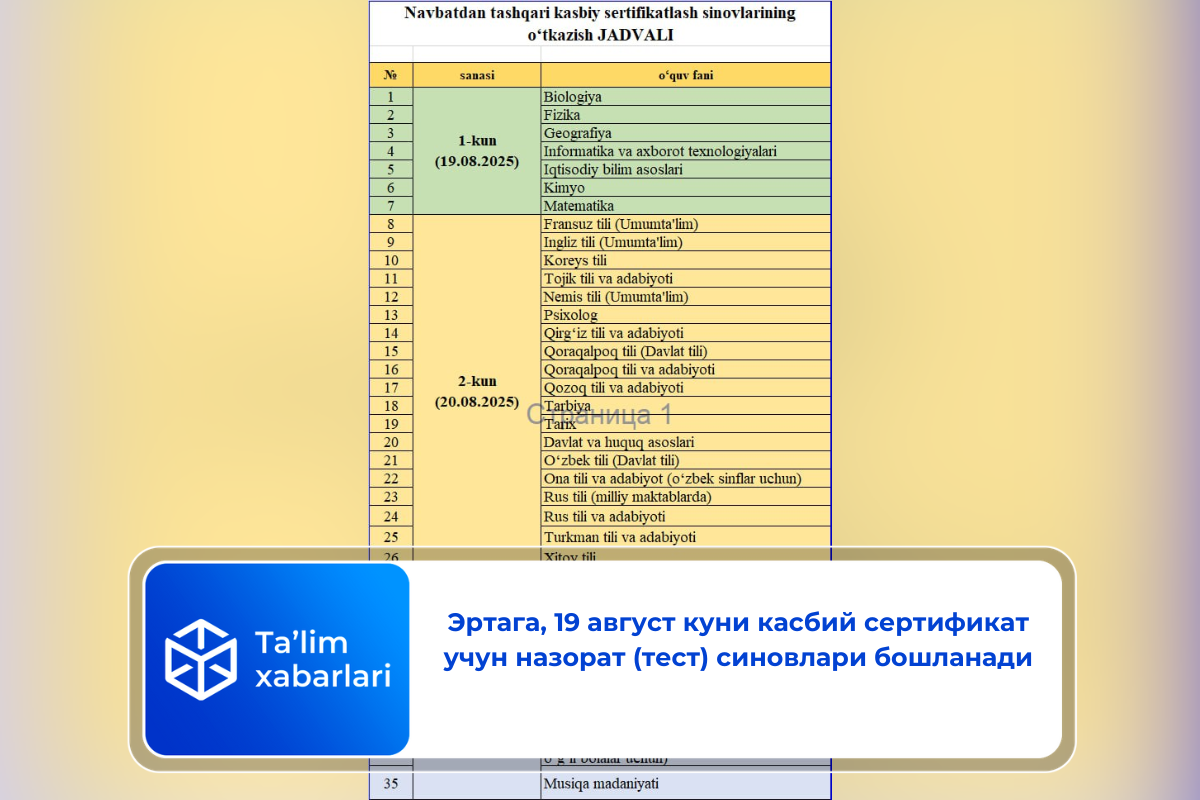Click row number 1 cell
This screenshot has height=800, width=1200.
(391, 97)
